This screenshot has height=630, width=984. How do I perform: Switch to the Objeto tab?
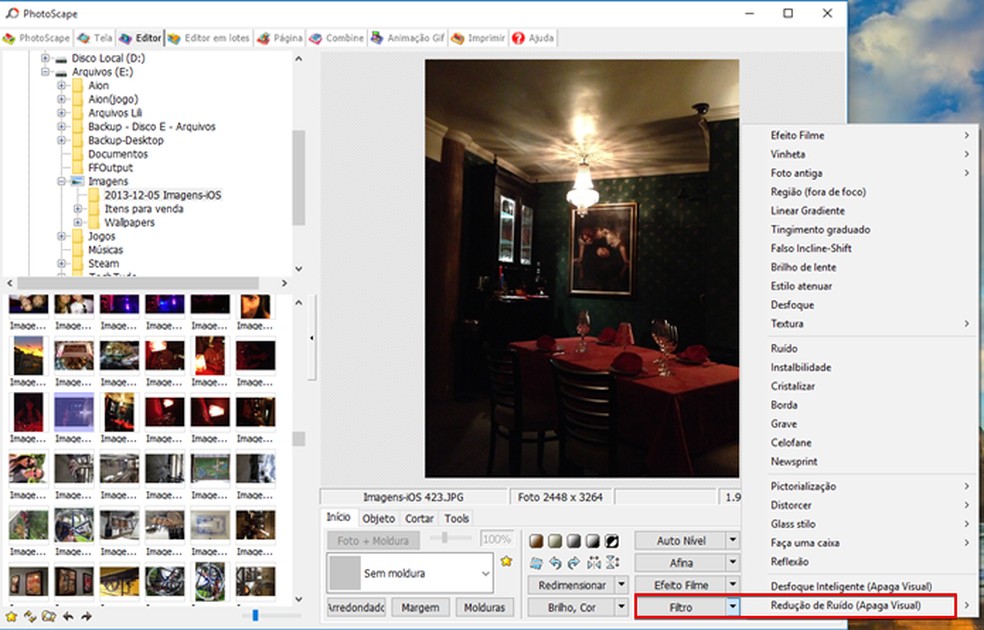(378, 518)
